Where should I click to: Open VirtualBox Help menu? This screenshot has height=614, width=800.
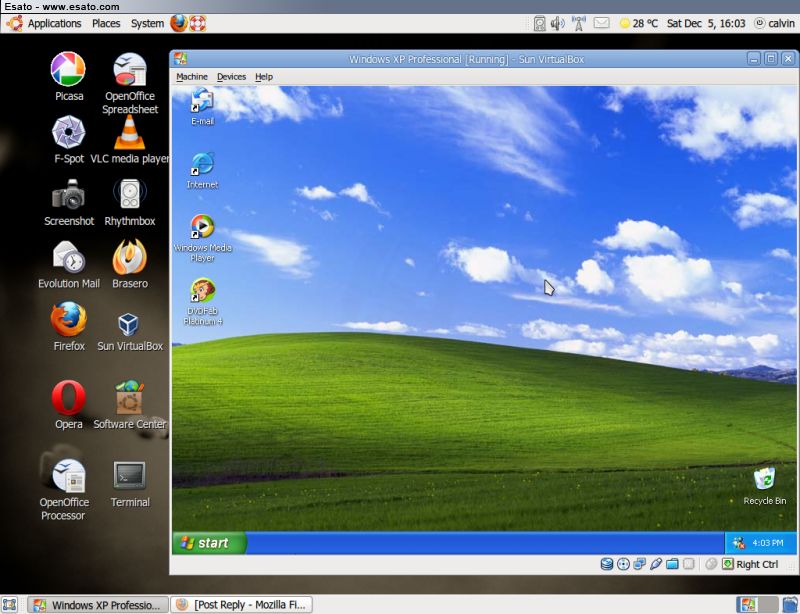click(264, 77)
